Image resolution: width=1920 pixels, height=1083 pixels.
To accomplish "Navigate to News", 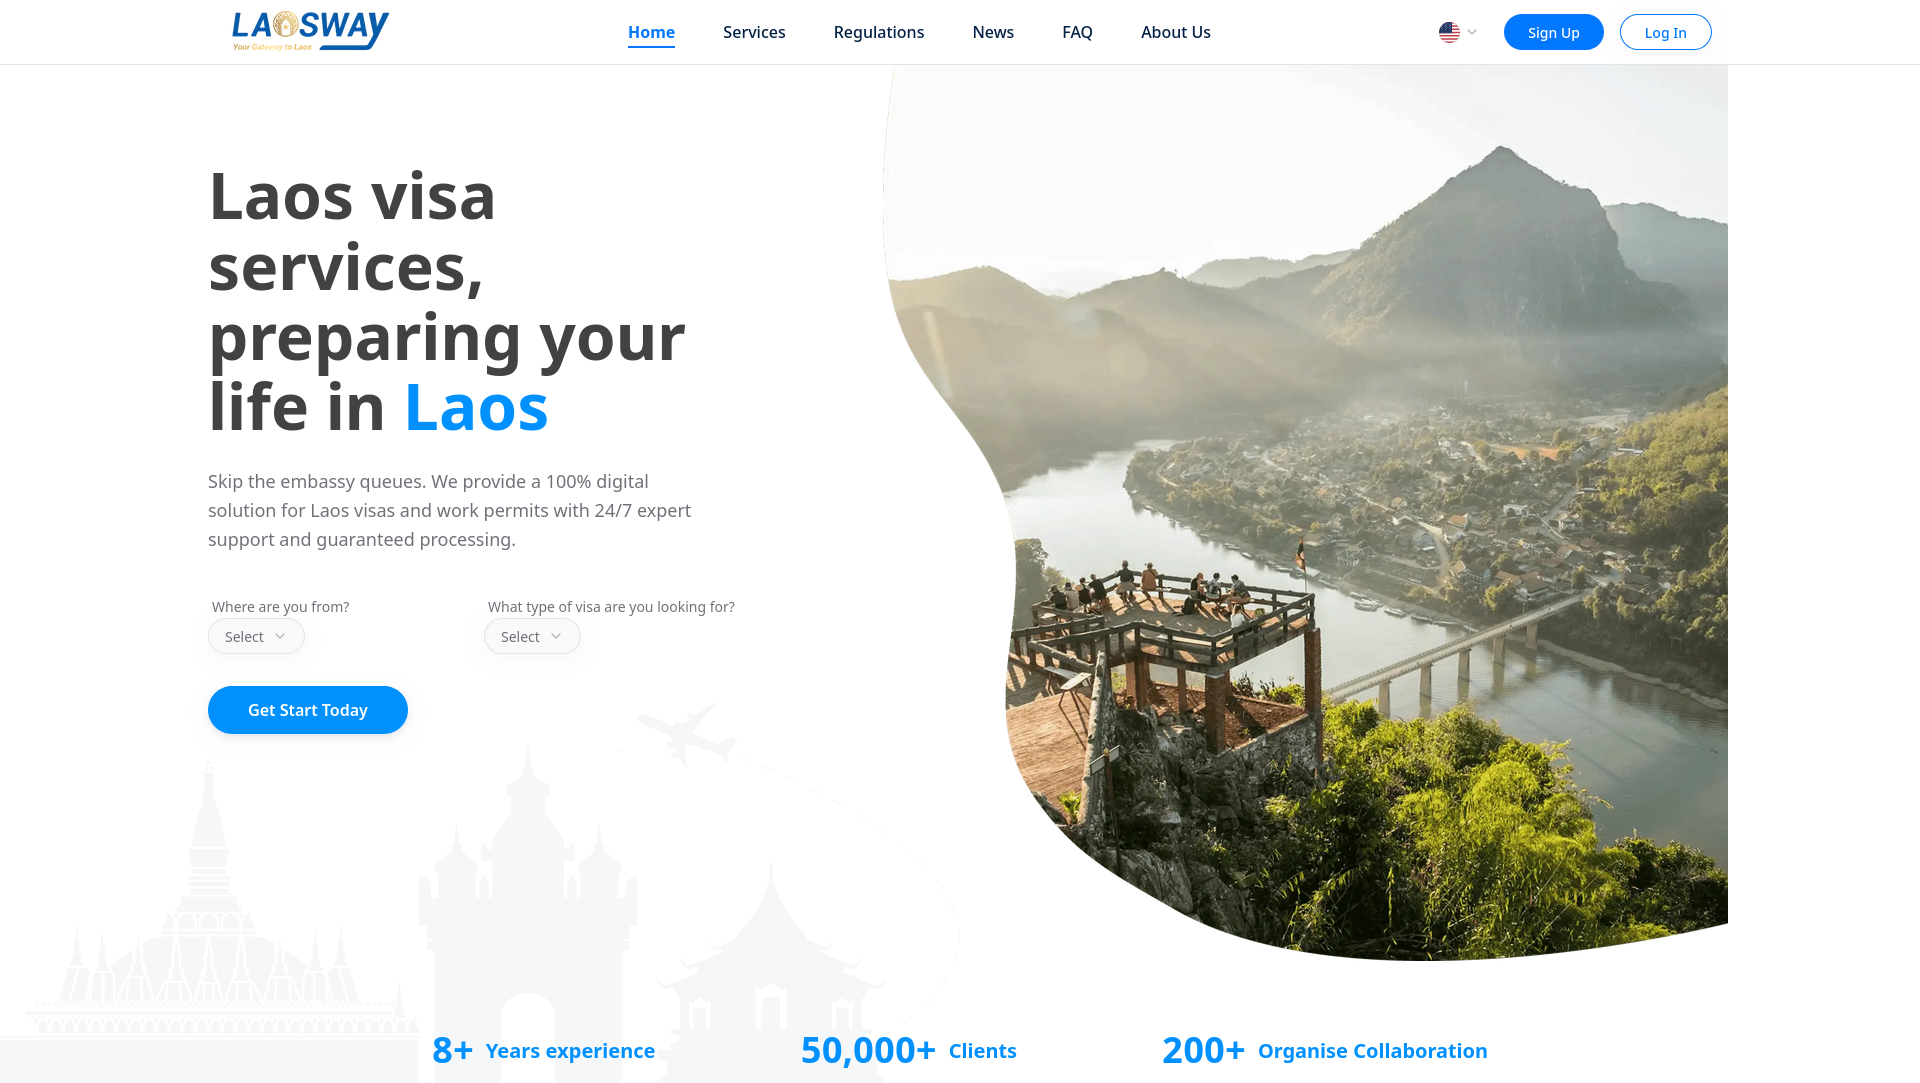I will coord(993,32).
